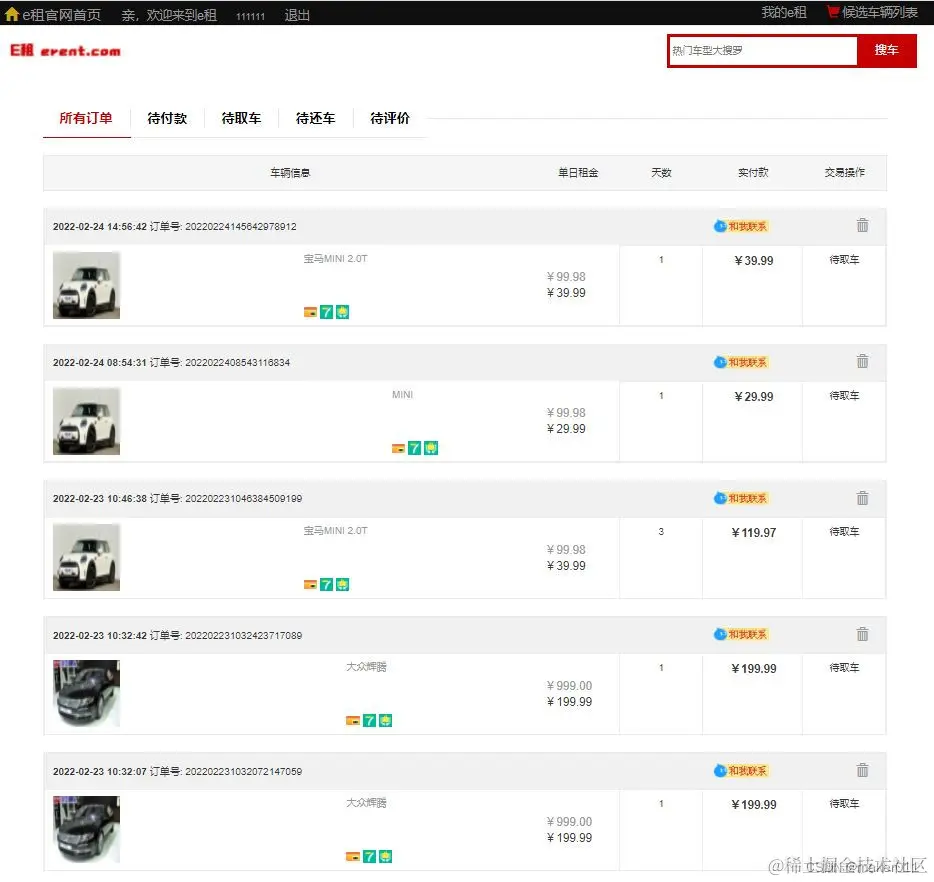Open 大众辉腾 thumbnail for the 10:32:07 order

click(86, 829)
